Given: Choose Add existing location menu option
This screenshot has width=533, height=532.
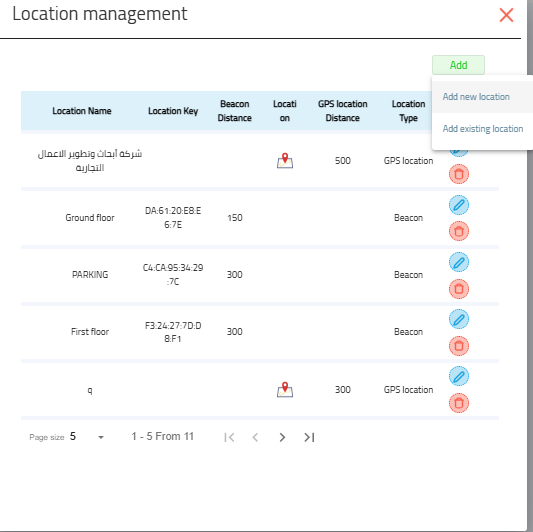Looking at the screenshot, I should click(482, 129).
